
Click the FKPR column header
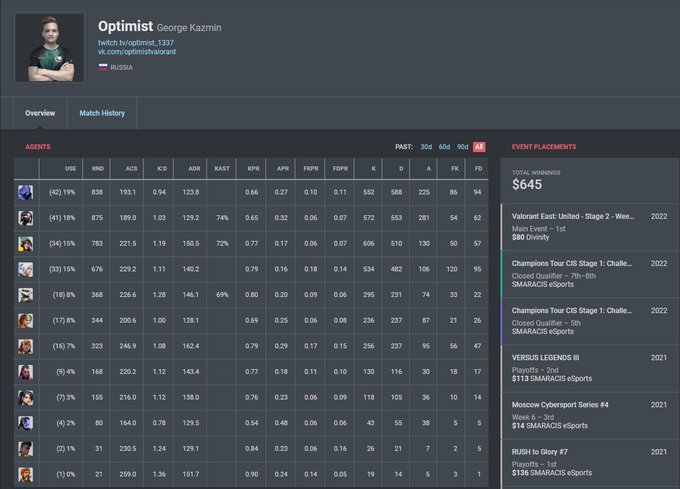pyautogui.click(x=311, y=169)
